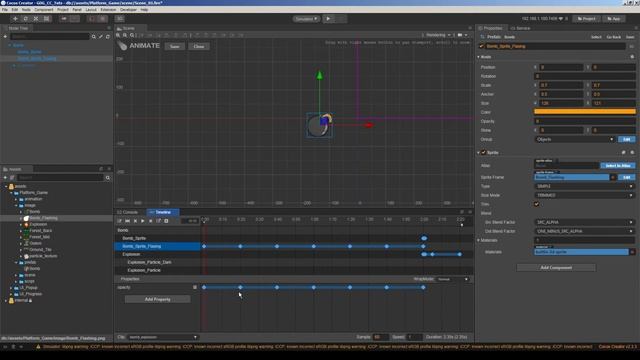Toggle the Trim checkbox in Sprite component
Screen dimensions: 640x360
click(x=537, y=204)
